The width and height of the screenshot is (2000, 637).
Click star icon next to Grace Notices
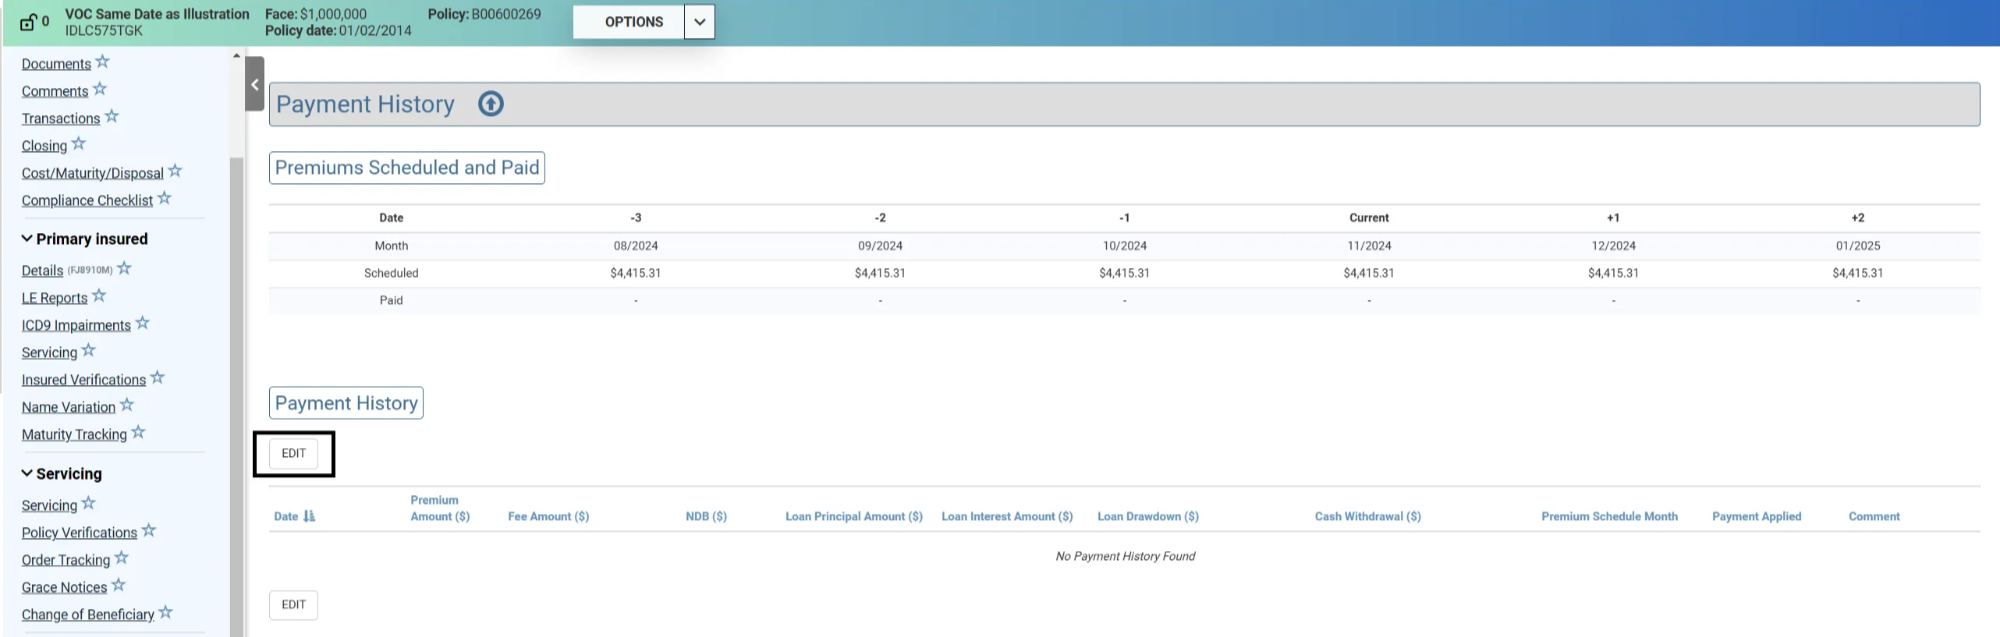pyautogui.click(x=118, y=585)
